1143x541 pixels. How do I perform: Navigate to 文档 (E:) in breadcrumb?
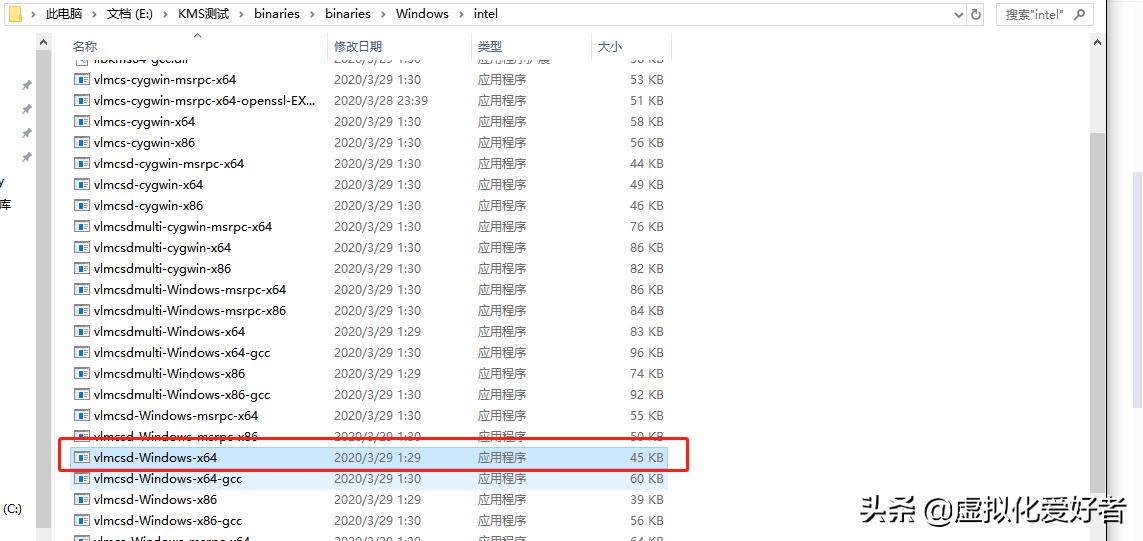[130, 14]
